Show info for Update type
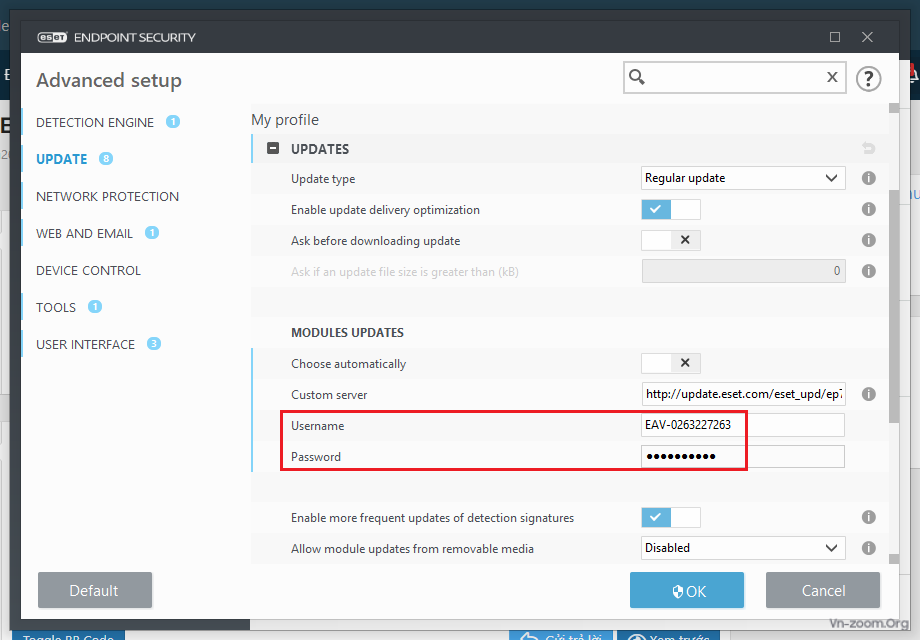 [x=868, y=178]
